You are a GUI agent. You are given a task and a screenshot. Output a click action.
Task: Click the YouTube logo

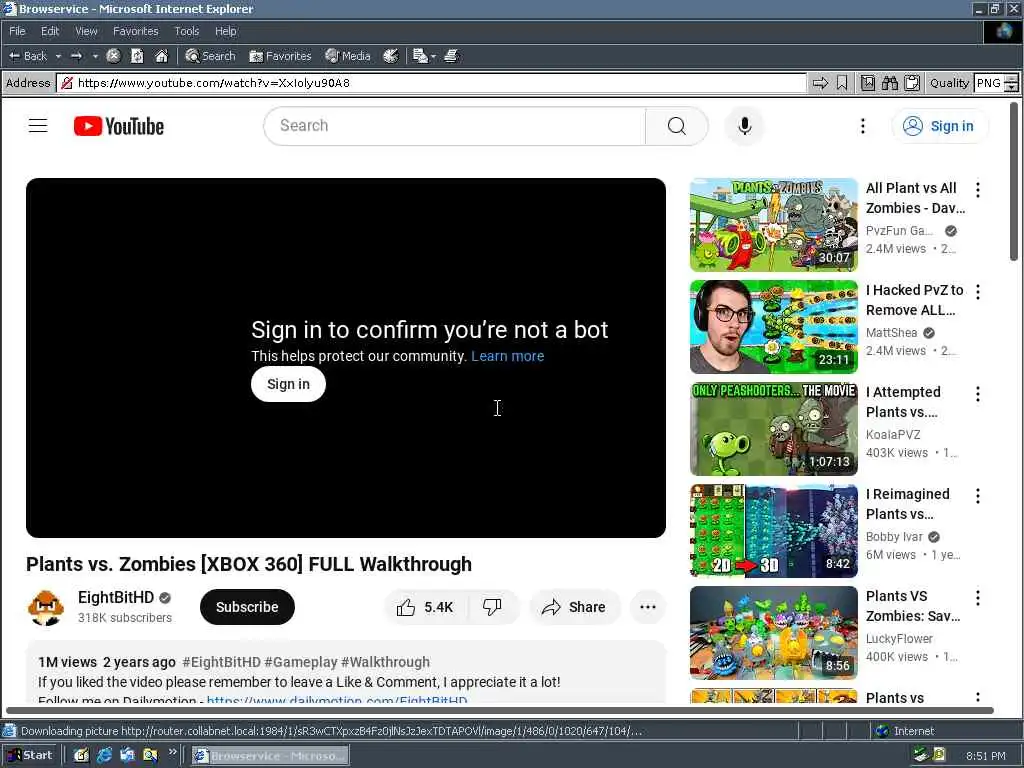pyautogui.click(x=118, y=126)
